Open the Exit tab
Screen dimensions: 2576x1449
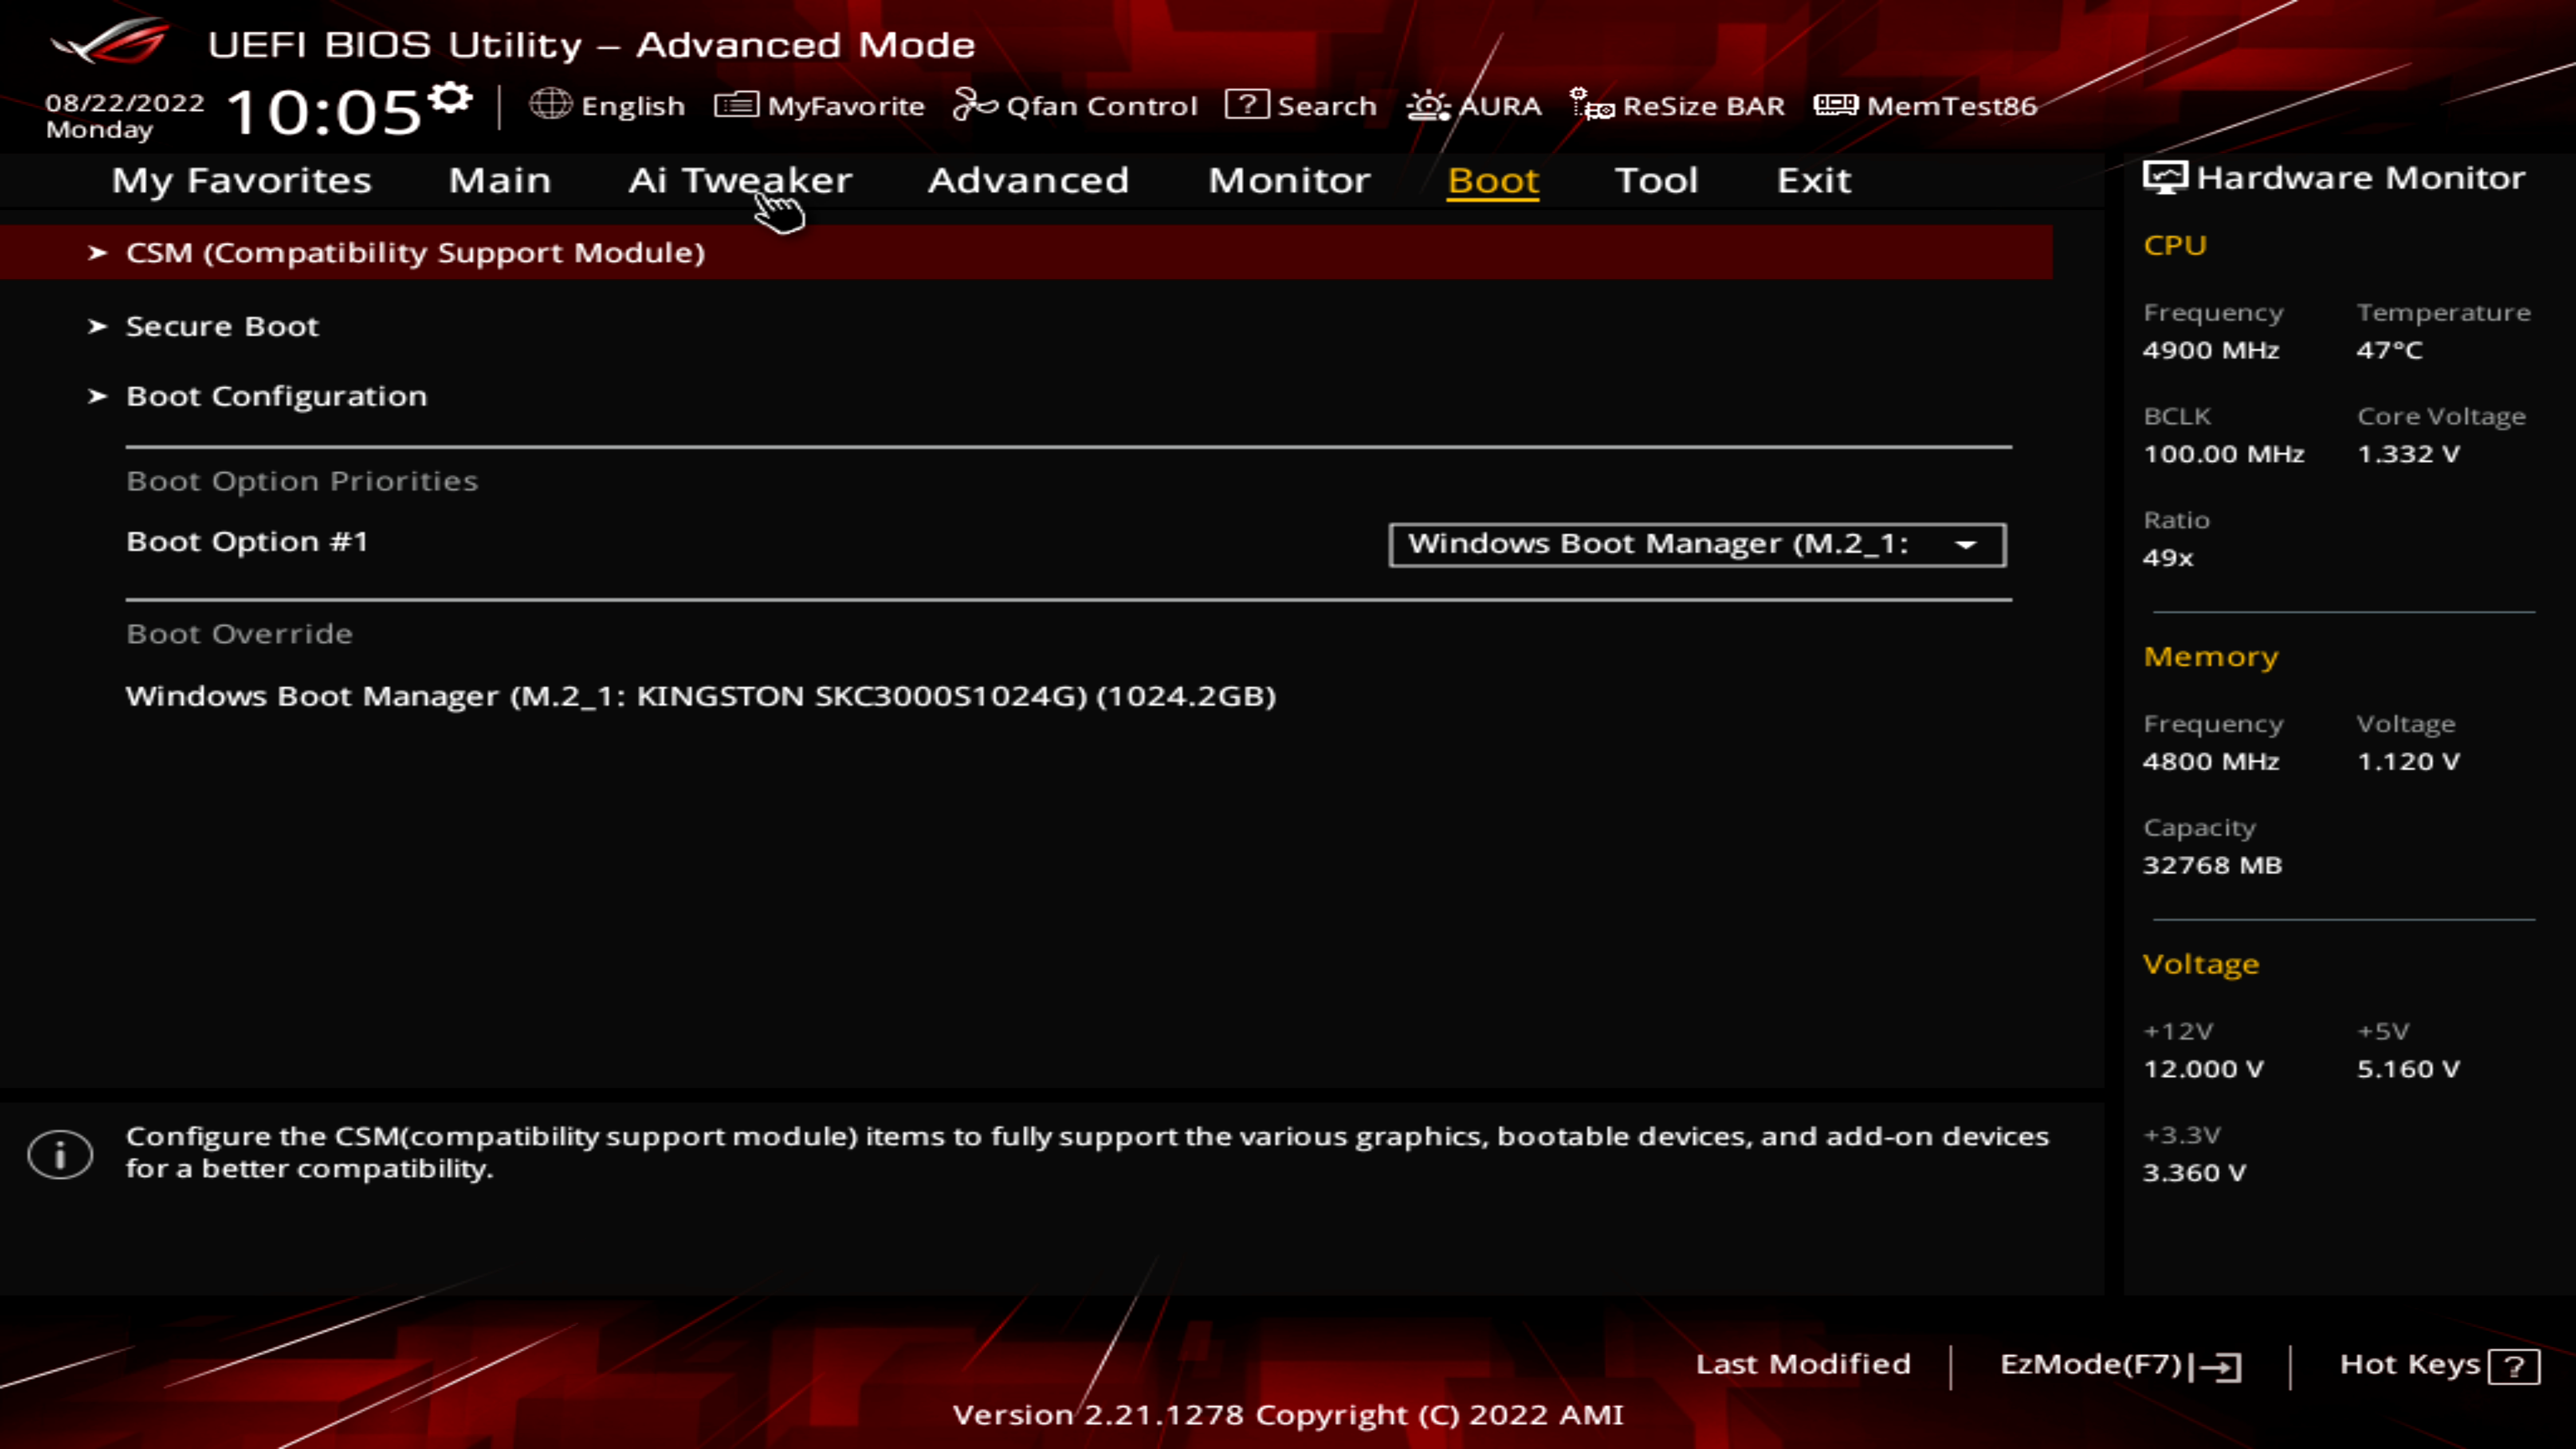[1813, 180]
